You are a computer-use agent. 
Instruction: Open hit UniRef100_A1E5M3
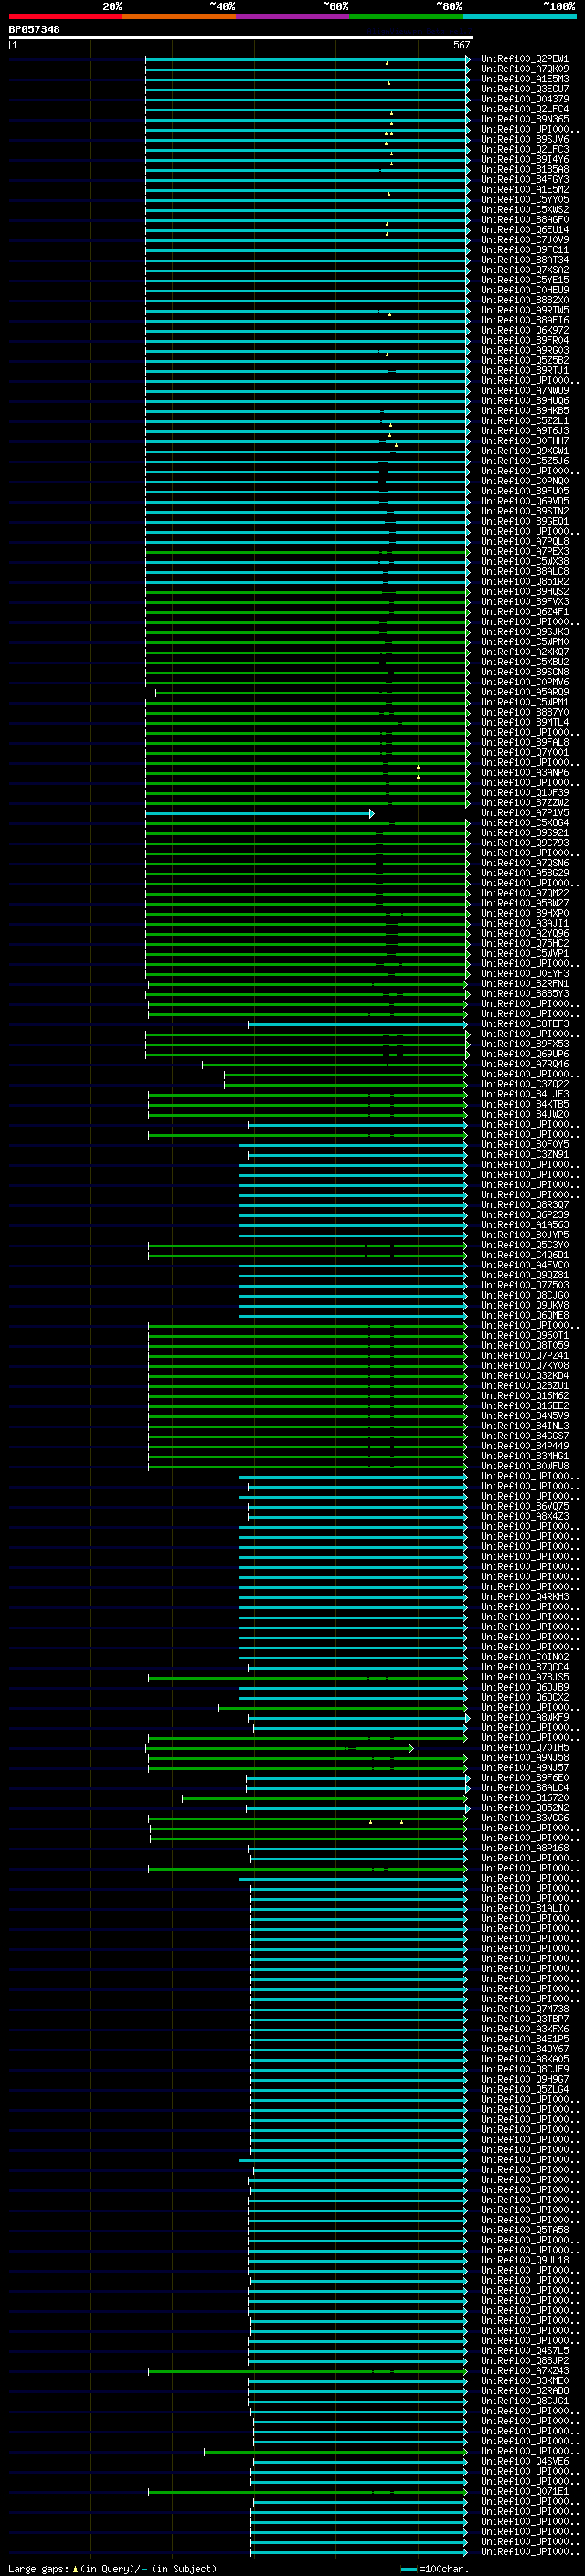pyautogui.click(x=524, y=79)
